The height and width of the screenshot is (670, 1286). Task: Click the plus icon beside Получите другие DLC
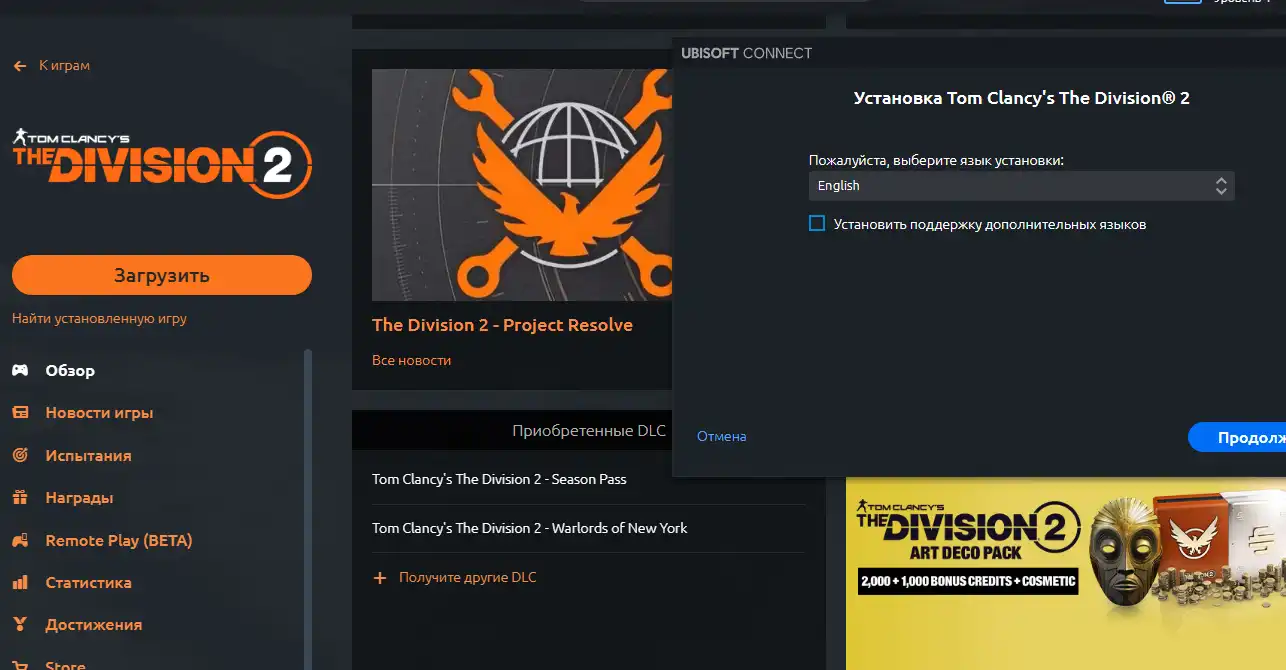point(380,578)
